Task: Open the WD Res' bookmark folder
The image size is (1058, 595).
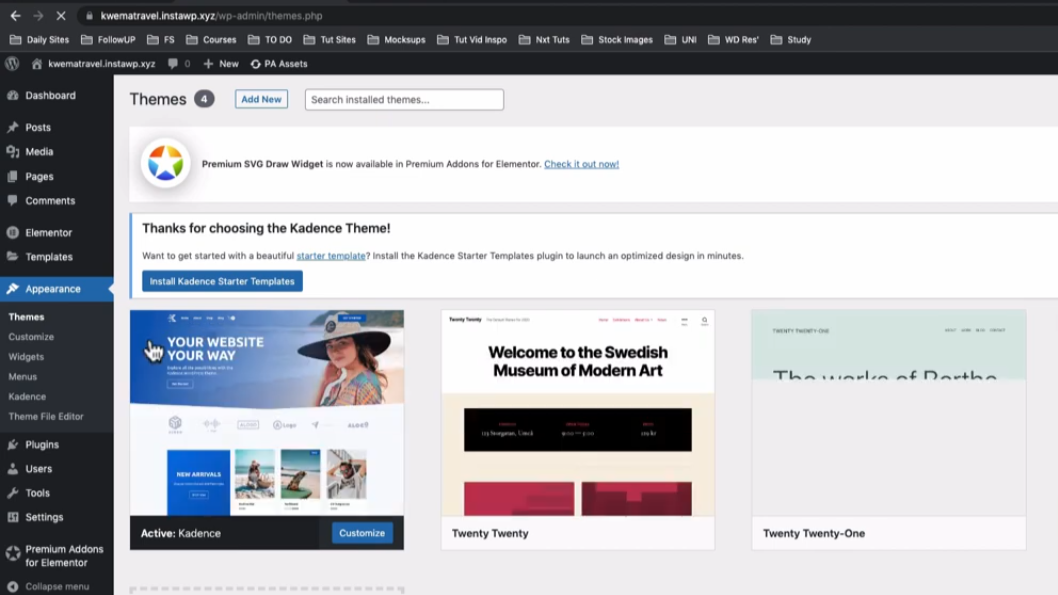Action: click(x=733, y=40)
